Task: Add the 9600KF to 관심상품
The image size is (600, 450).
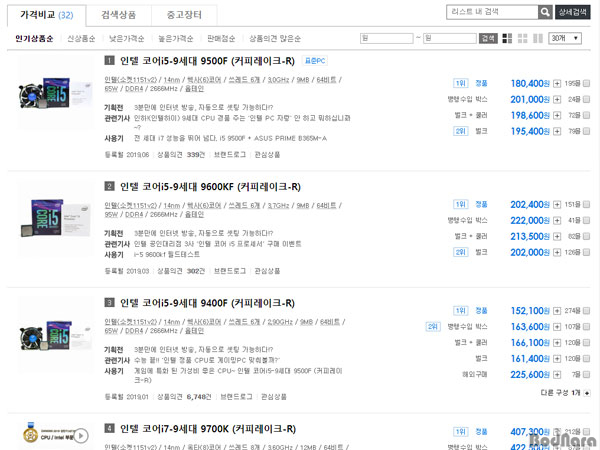Action: click(267, 271)
